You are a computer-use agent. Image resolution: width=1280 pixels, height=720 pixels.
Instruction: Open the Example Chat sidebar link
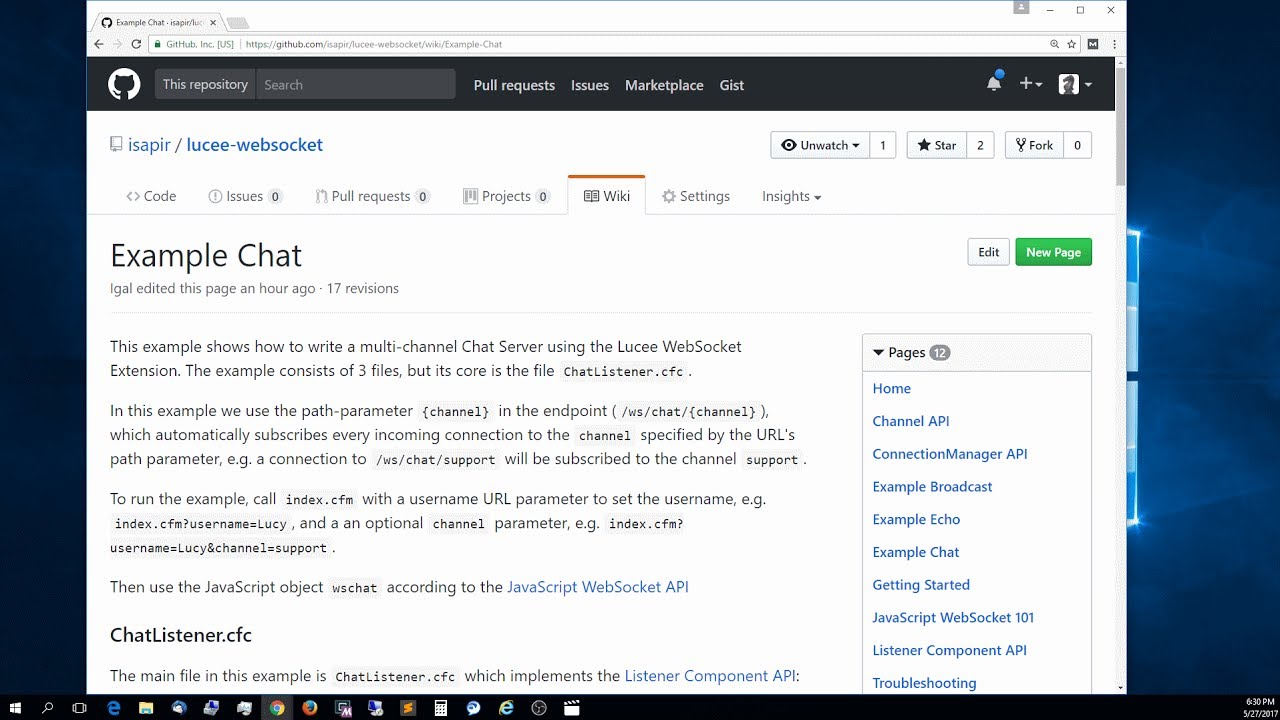point(915,552)
